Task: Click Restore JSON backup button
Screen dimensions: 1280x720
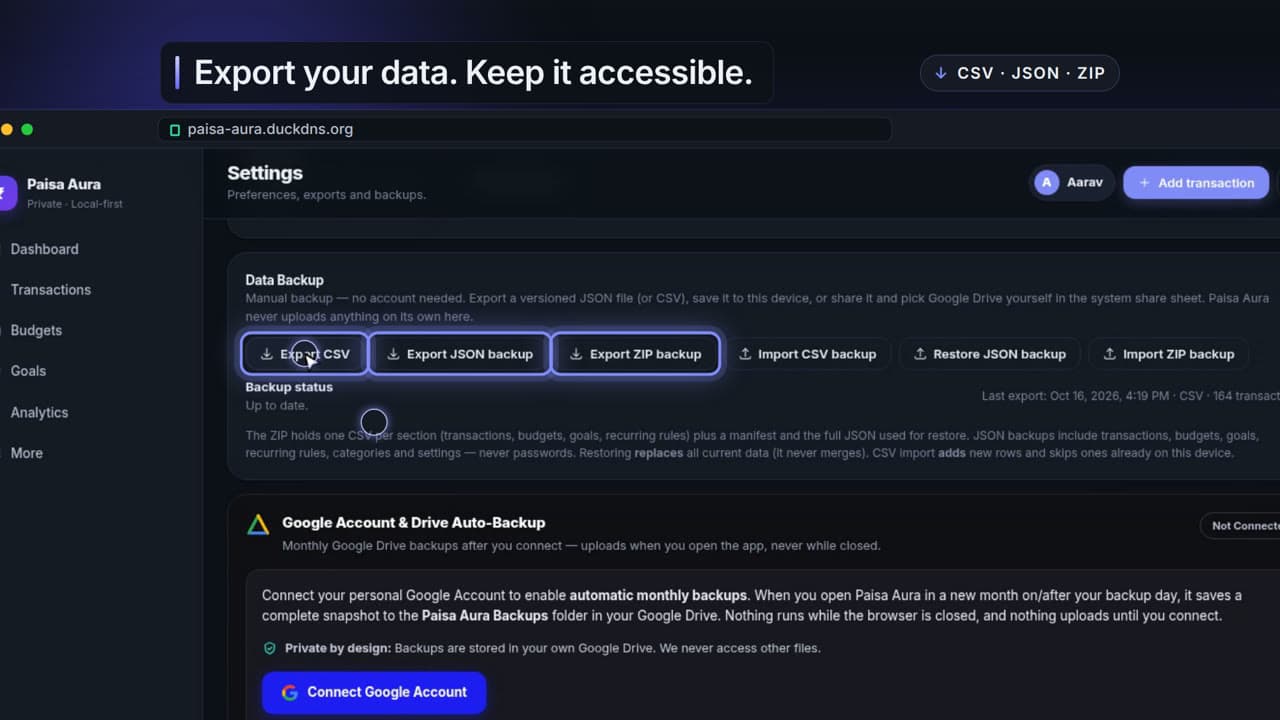Action: [989, 354]
